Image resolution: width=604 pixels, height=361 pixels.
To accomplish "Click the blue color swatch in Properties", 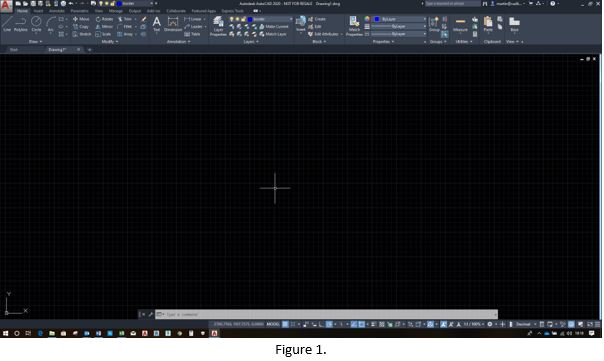I will (x=377, y=19).
